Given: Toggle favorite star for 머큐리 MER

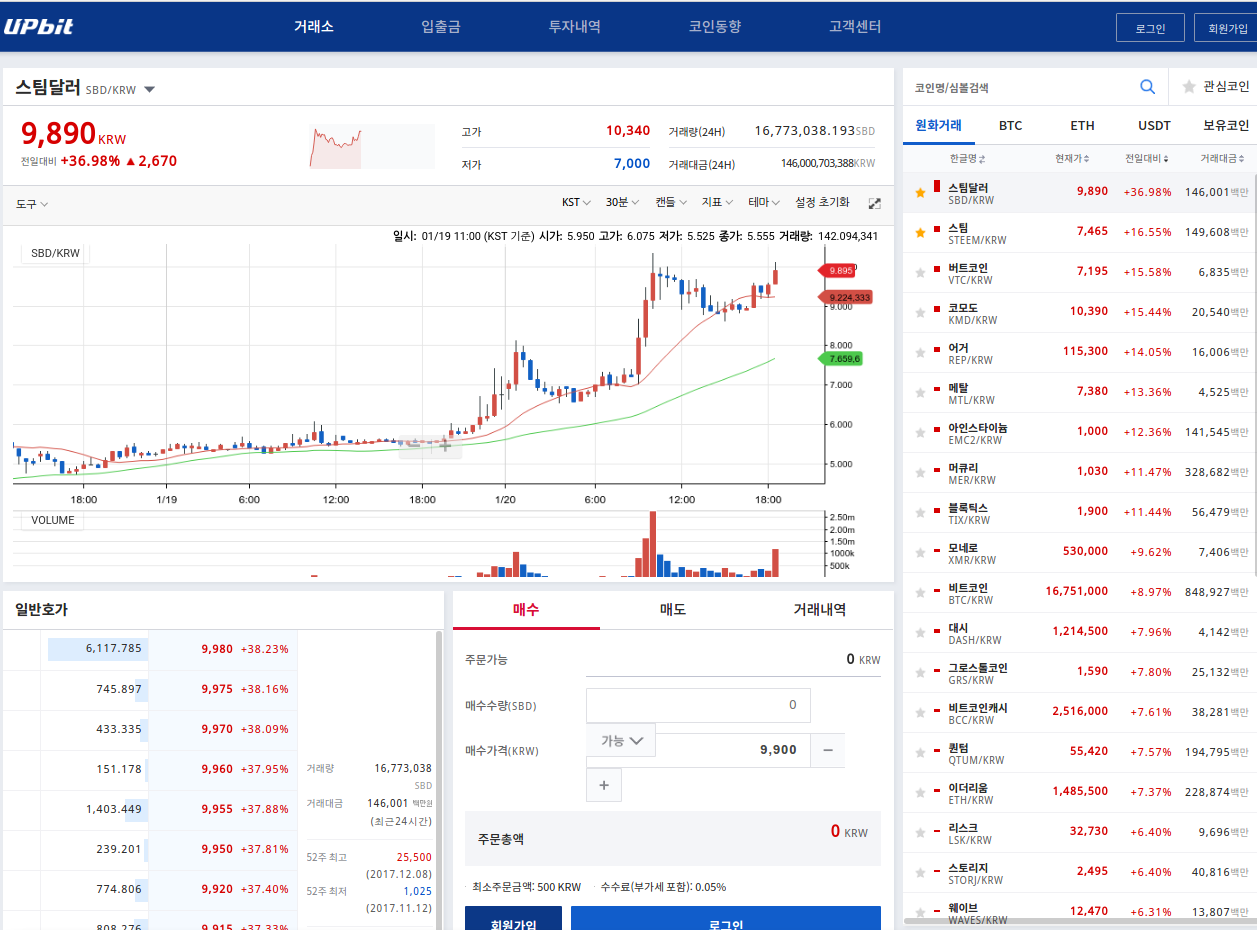Looking at the screenshot, I should click(920, 473).
